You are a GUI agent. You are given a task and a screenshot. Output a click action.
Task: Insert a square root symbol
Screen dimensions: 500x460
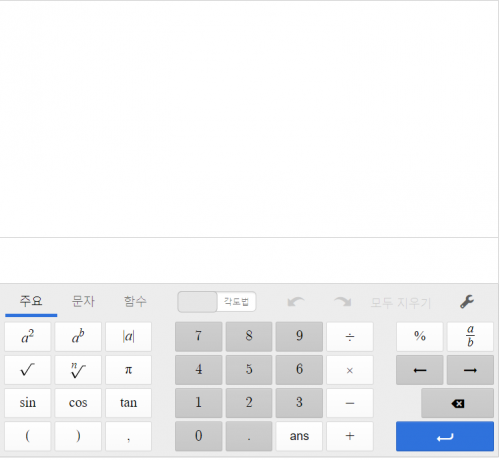[x=28, y=370]
